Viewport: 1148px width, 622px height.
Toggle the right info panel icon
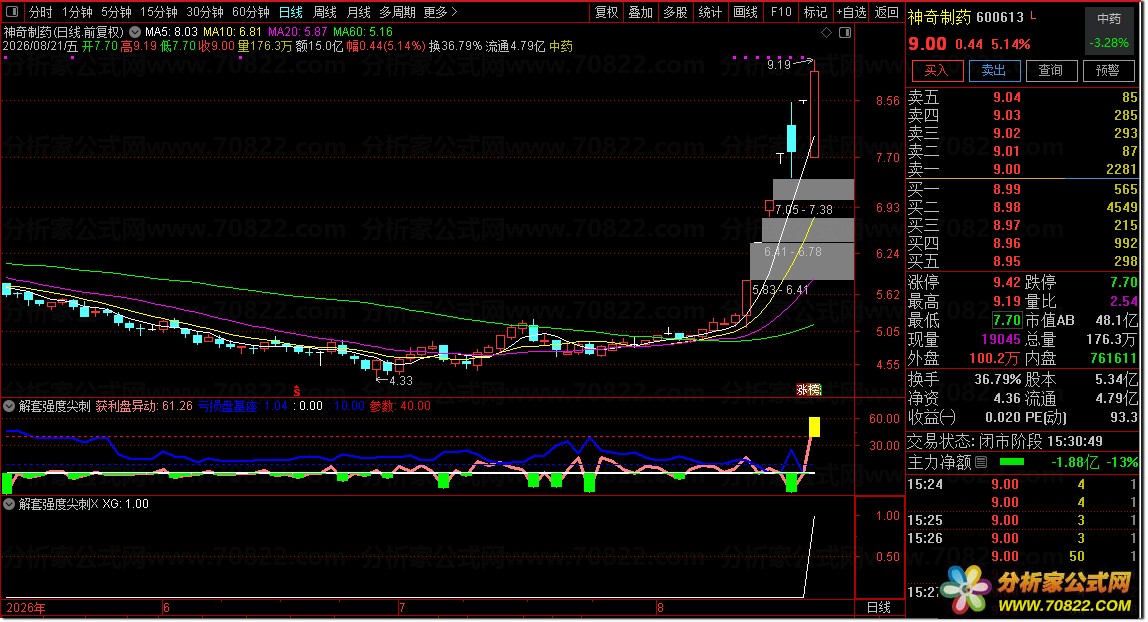845,32
